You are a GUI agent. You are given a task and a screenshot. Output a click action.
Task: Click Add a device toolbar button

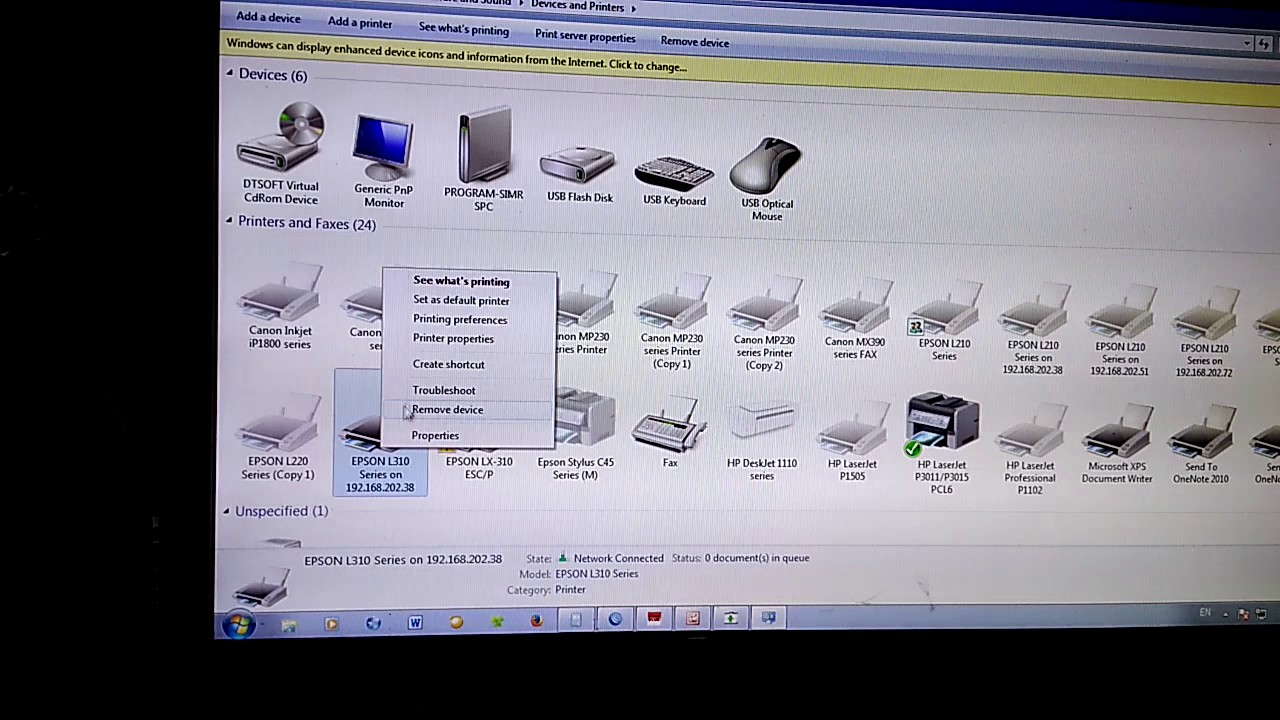268,17
